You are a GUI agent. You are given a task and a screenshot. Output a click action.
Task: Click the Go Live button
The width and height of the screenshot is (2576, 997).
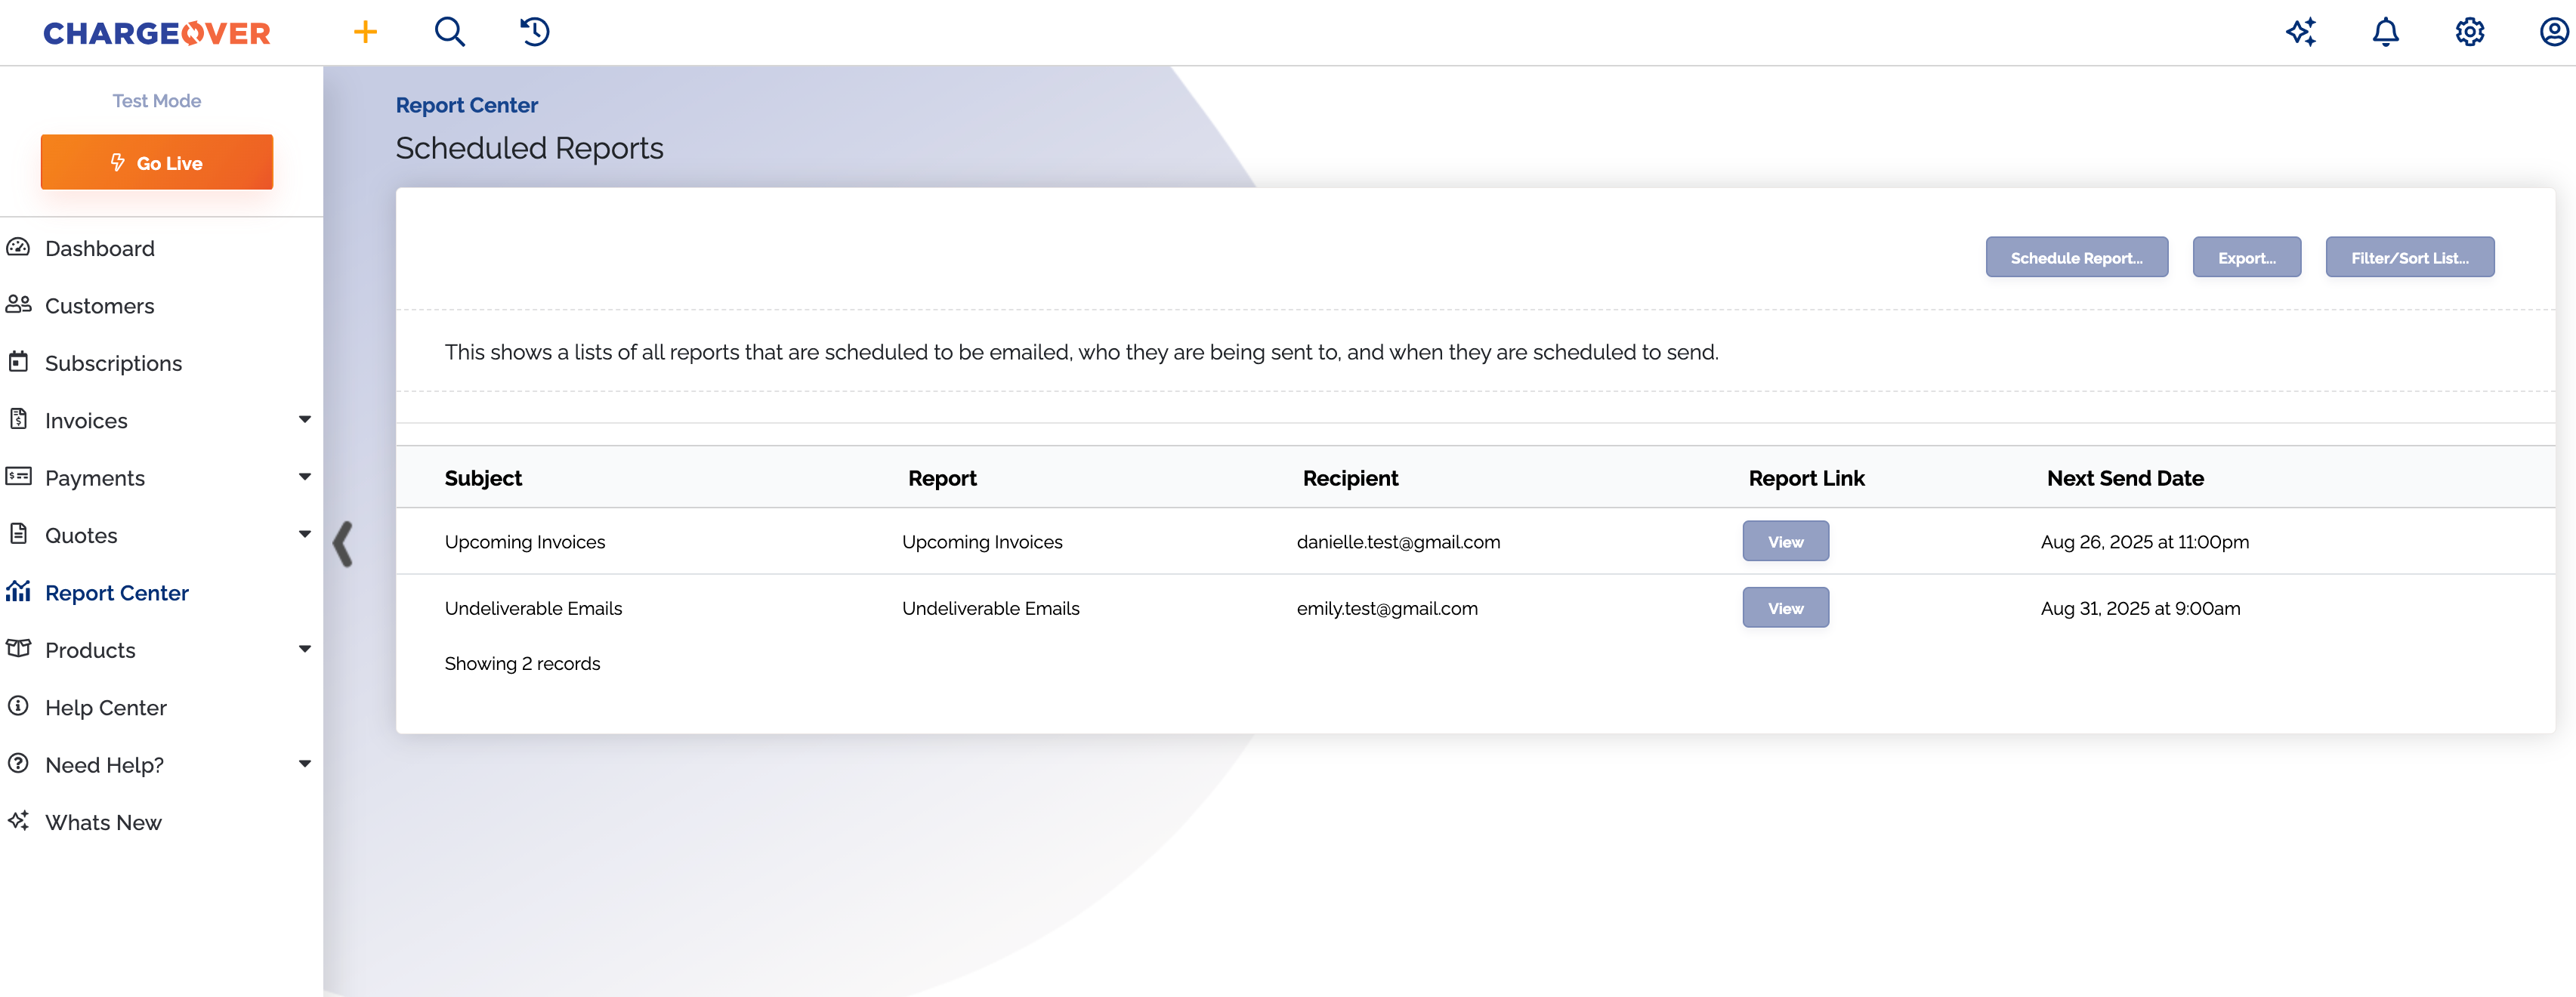(157, 162)
